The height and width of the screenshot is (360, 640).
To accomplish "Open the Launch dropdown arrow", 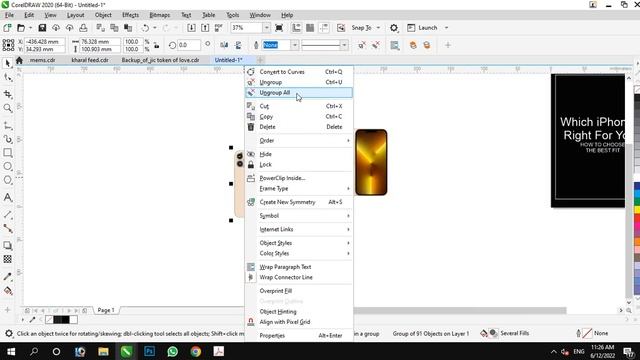I will (446, 28).
